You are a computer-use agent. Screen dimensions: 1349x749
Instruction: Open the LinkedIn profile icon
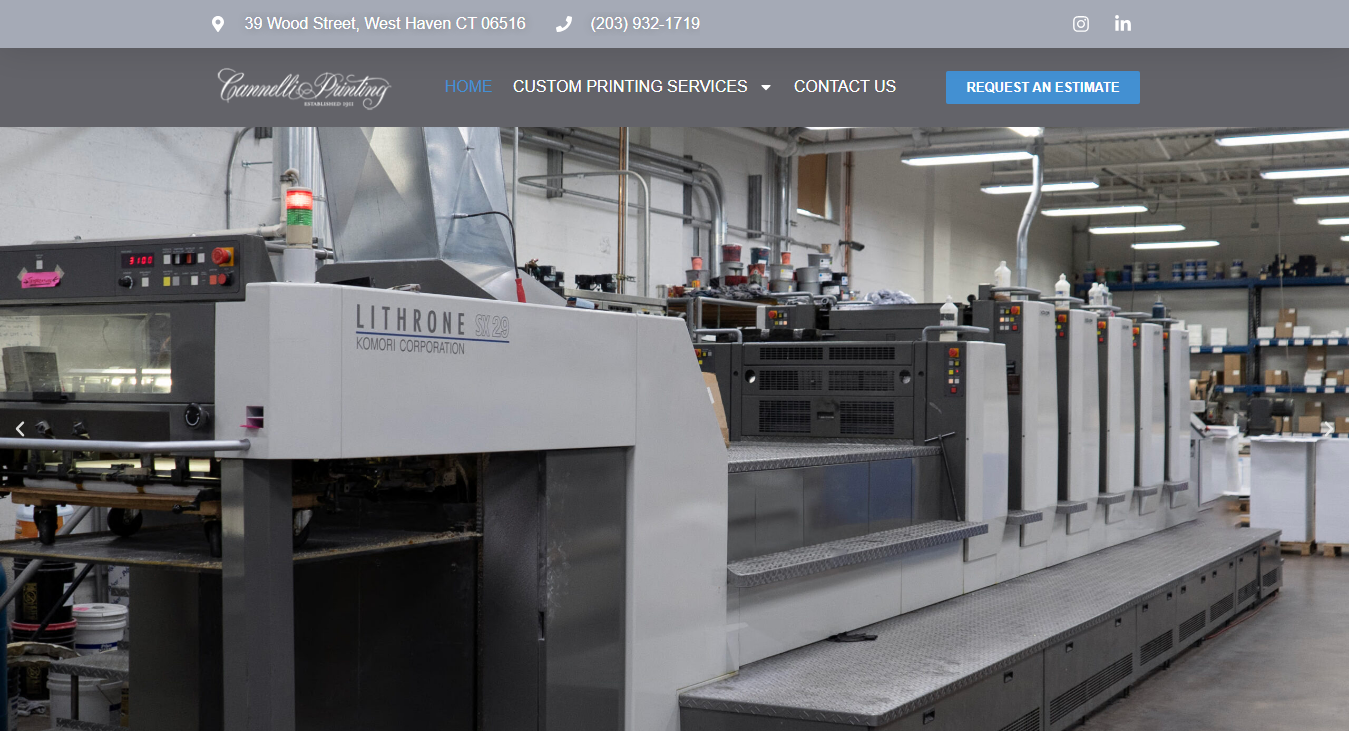(1123, 24)
